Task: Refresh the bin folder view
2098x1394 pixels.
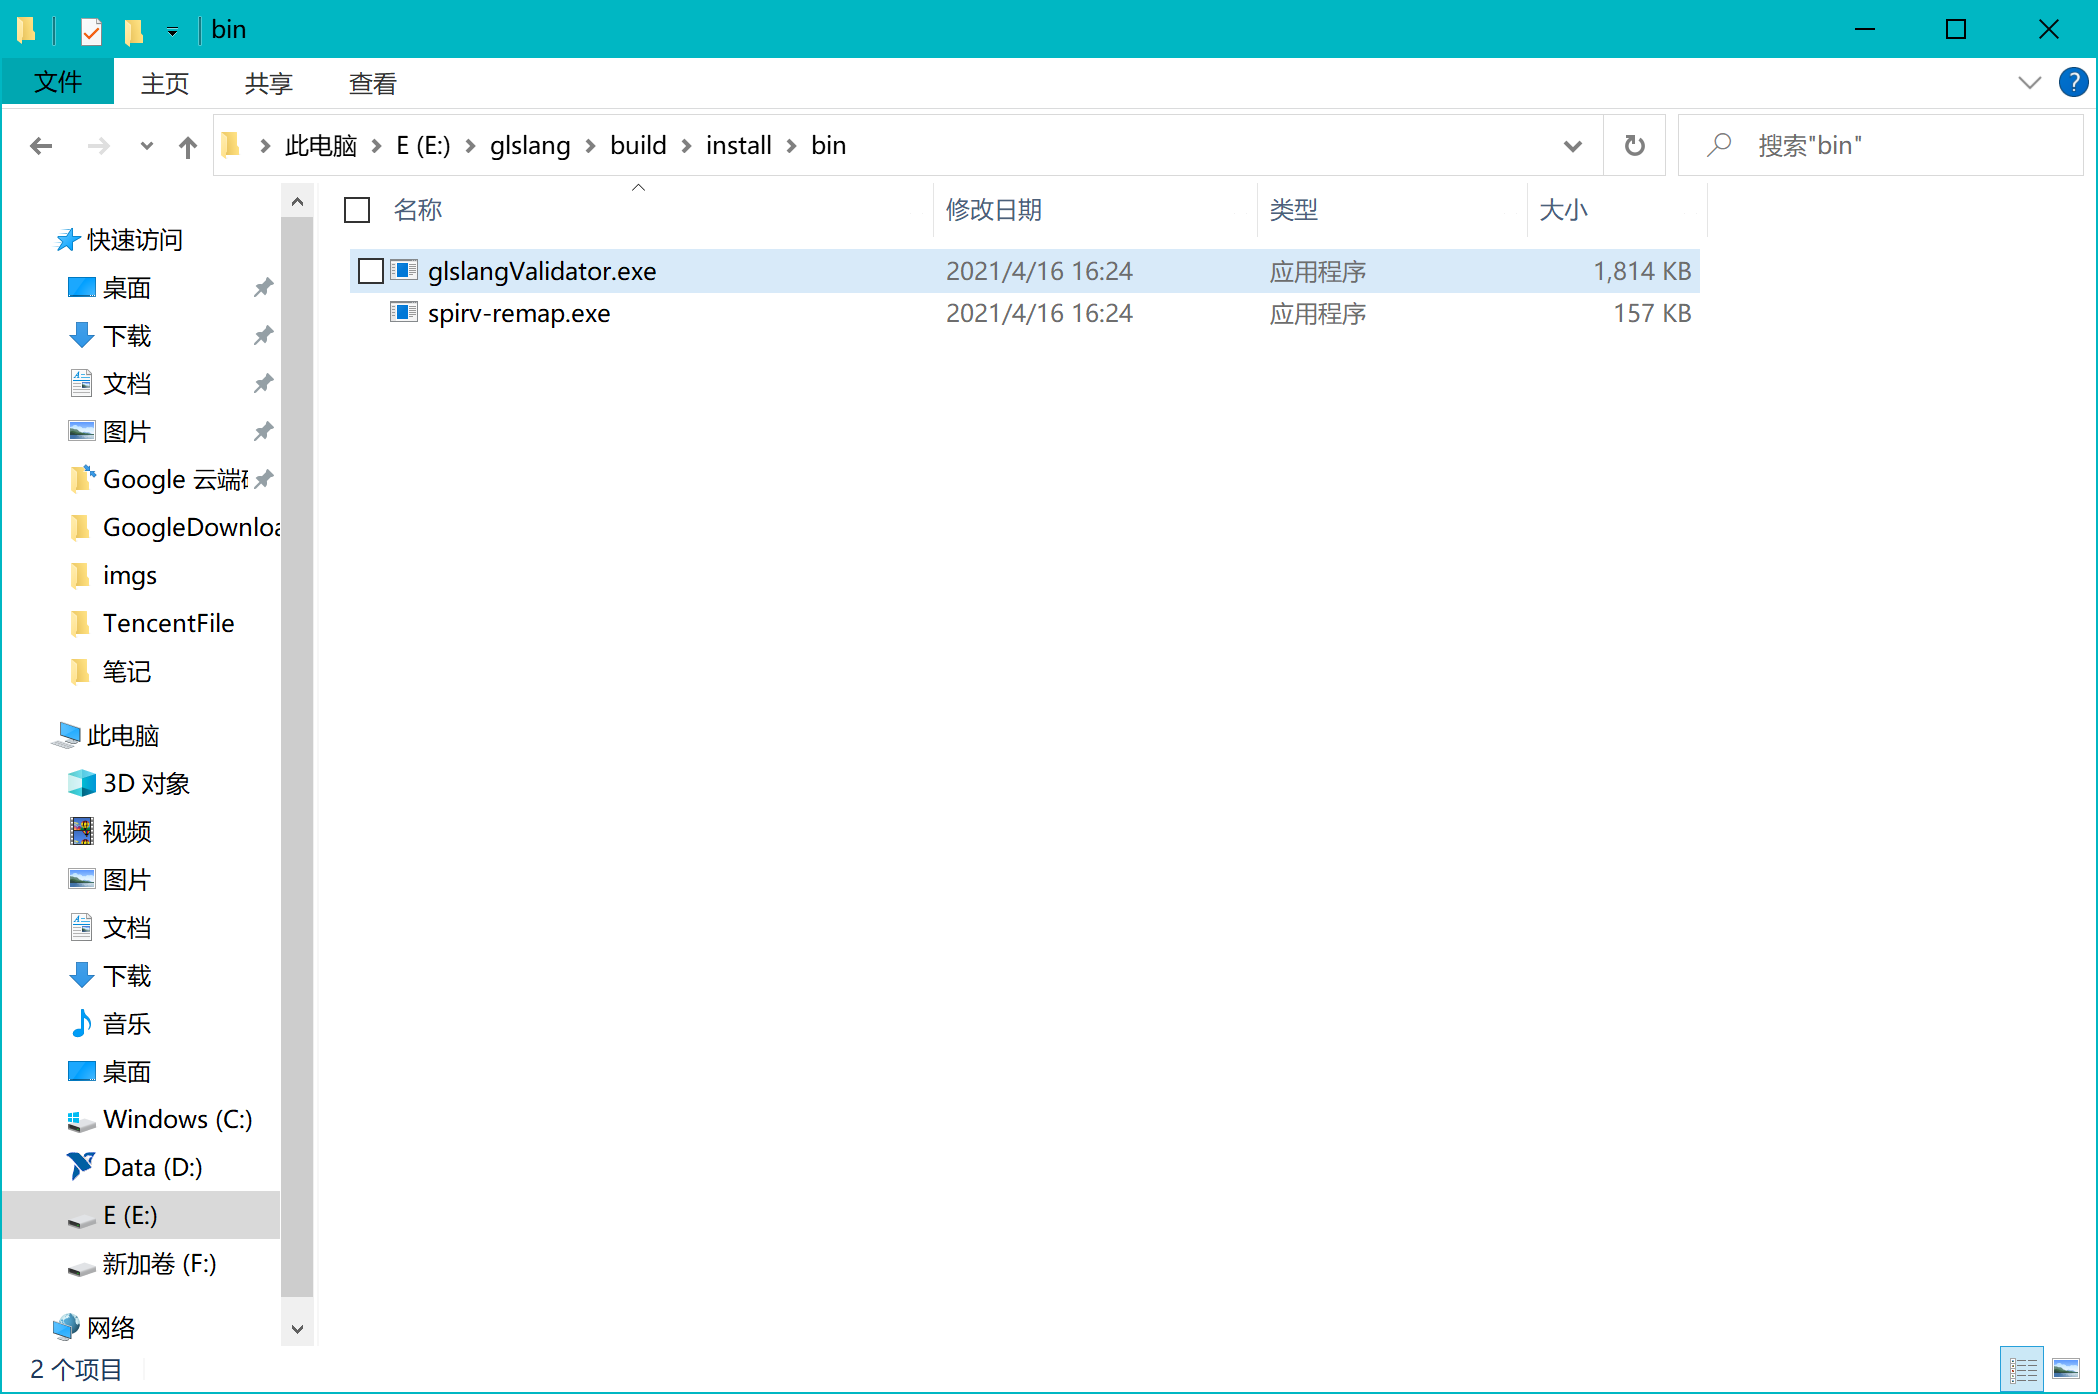Action: [x=1634, y=145]
